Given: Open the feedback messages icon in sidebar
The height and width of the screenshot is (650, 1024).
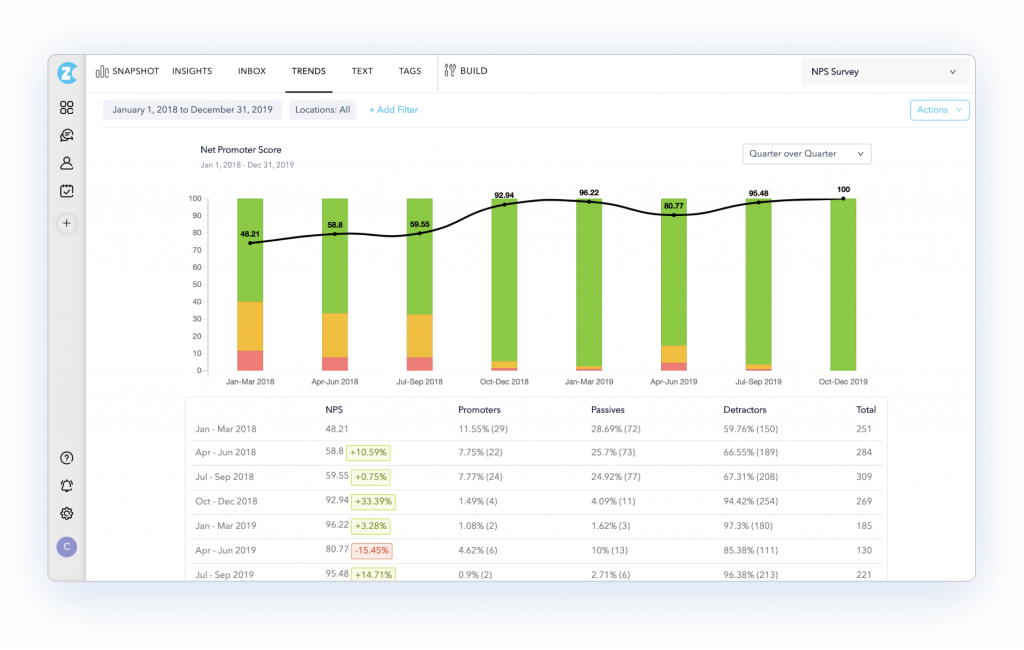Looking at the screenshot, I should pyautogui.click(x=66, y=135).
